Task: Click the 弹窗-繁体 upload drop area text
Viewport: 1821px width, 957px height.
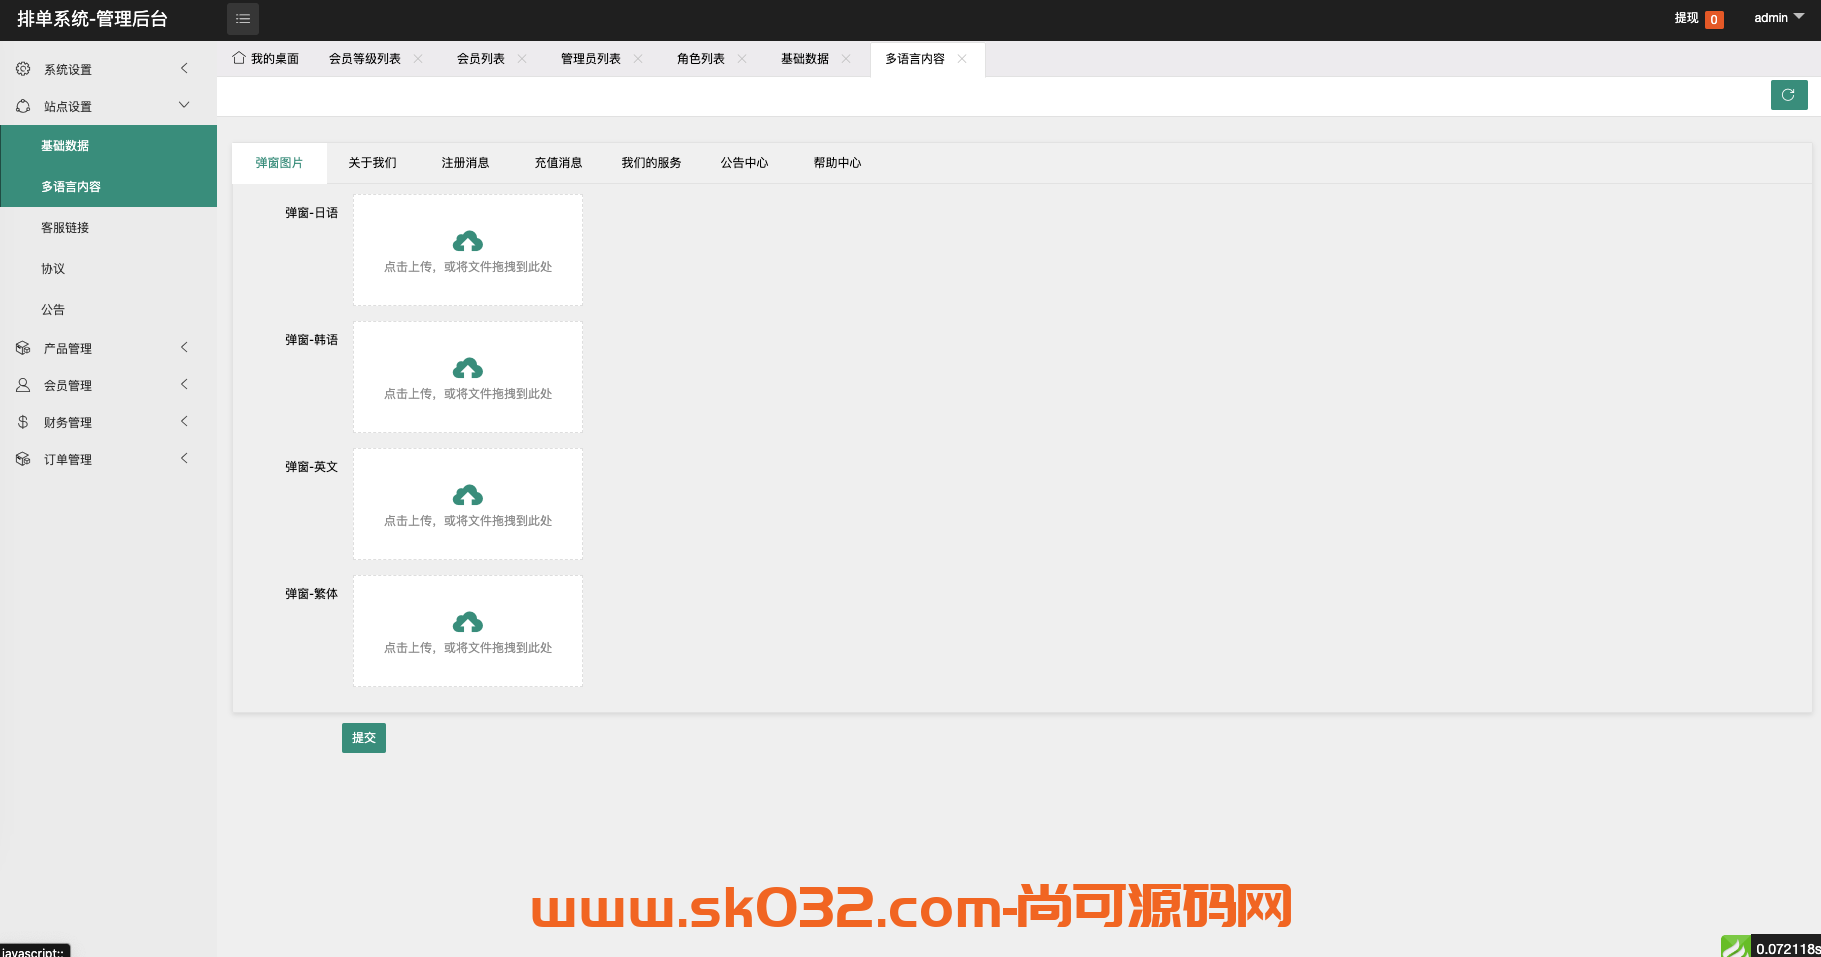Action: [x=468, y=648]
